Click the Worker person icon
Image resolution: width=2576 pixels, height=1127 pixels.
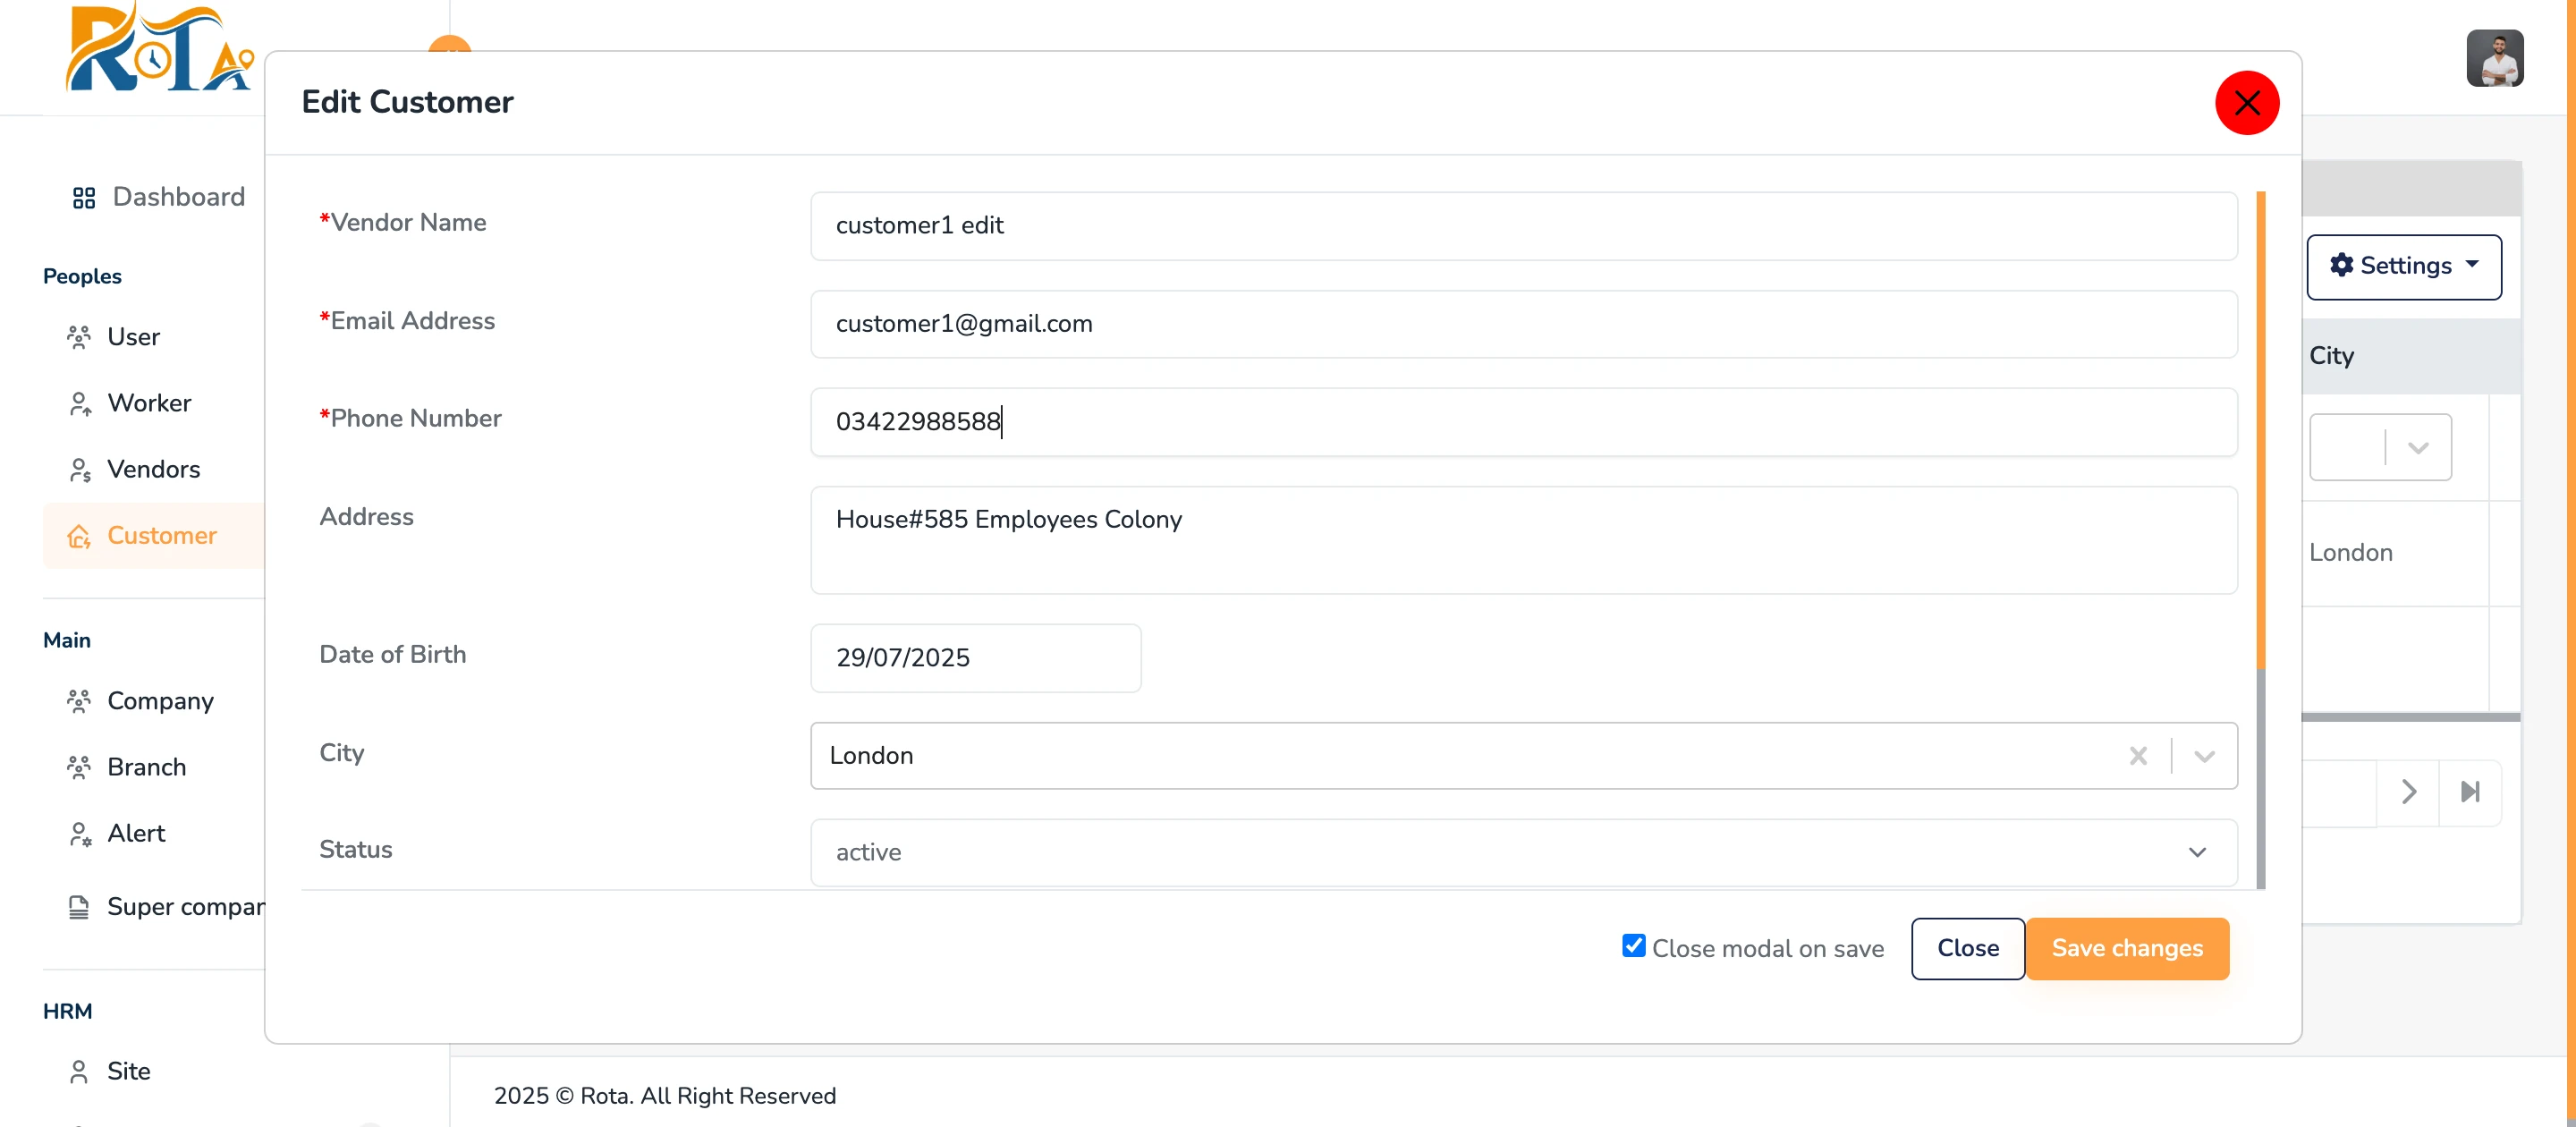(x=79, y=403)
